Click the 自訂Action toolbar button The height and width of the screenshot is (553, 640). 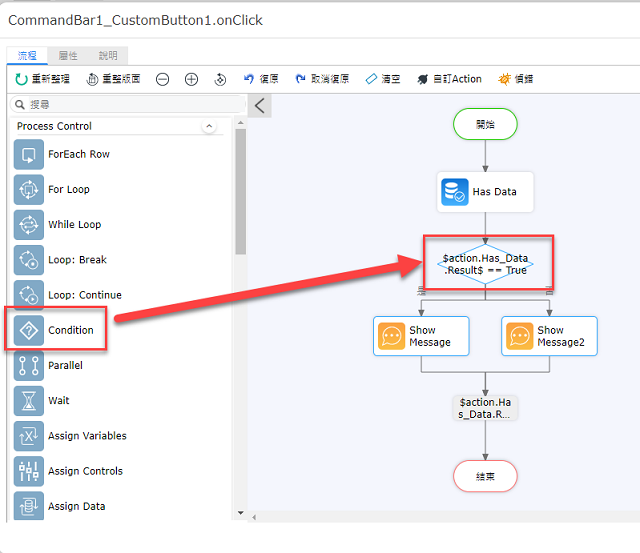[x=449, y=79]
